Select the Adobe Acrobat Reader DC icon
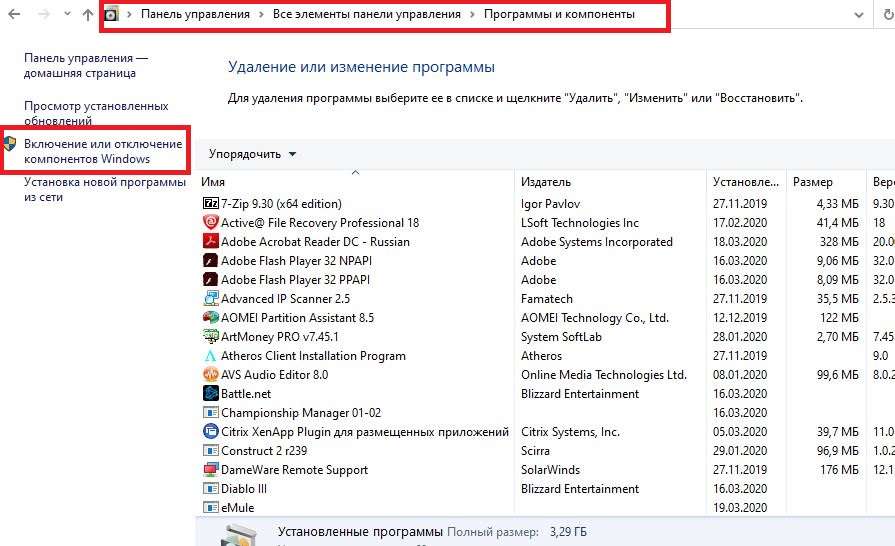This screenshot has width=895, height=546. coord(210,242)
